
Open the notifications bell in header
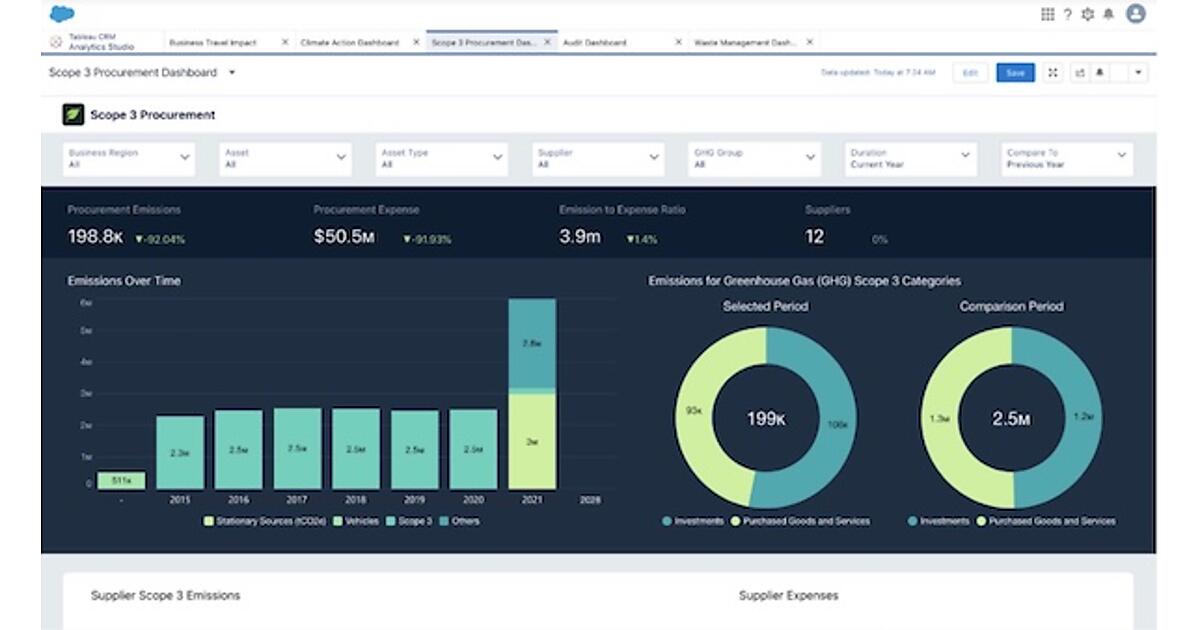coord(1108,14)
